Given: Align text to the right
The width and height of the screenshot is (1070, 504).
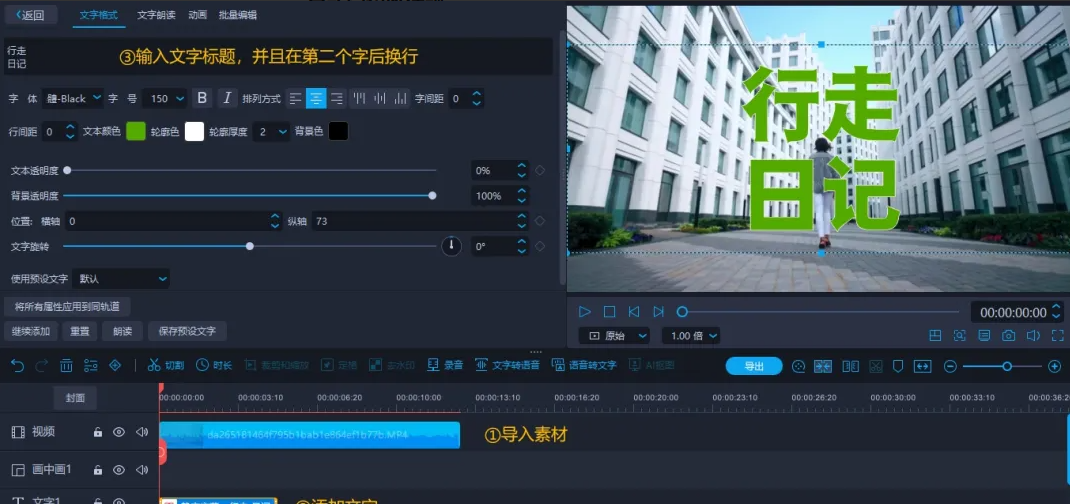Looking at the screenshot, I should (x=336, y=98).
